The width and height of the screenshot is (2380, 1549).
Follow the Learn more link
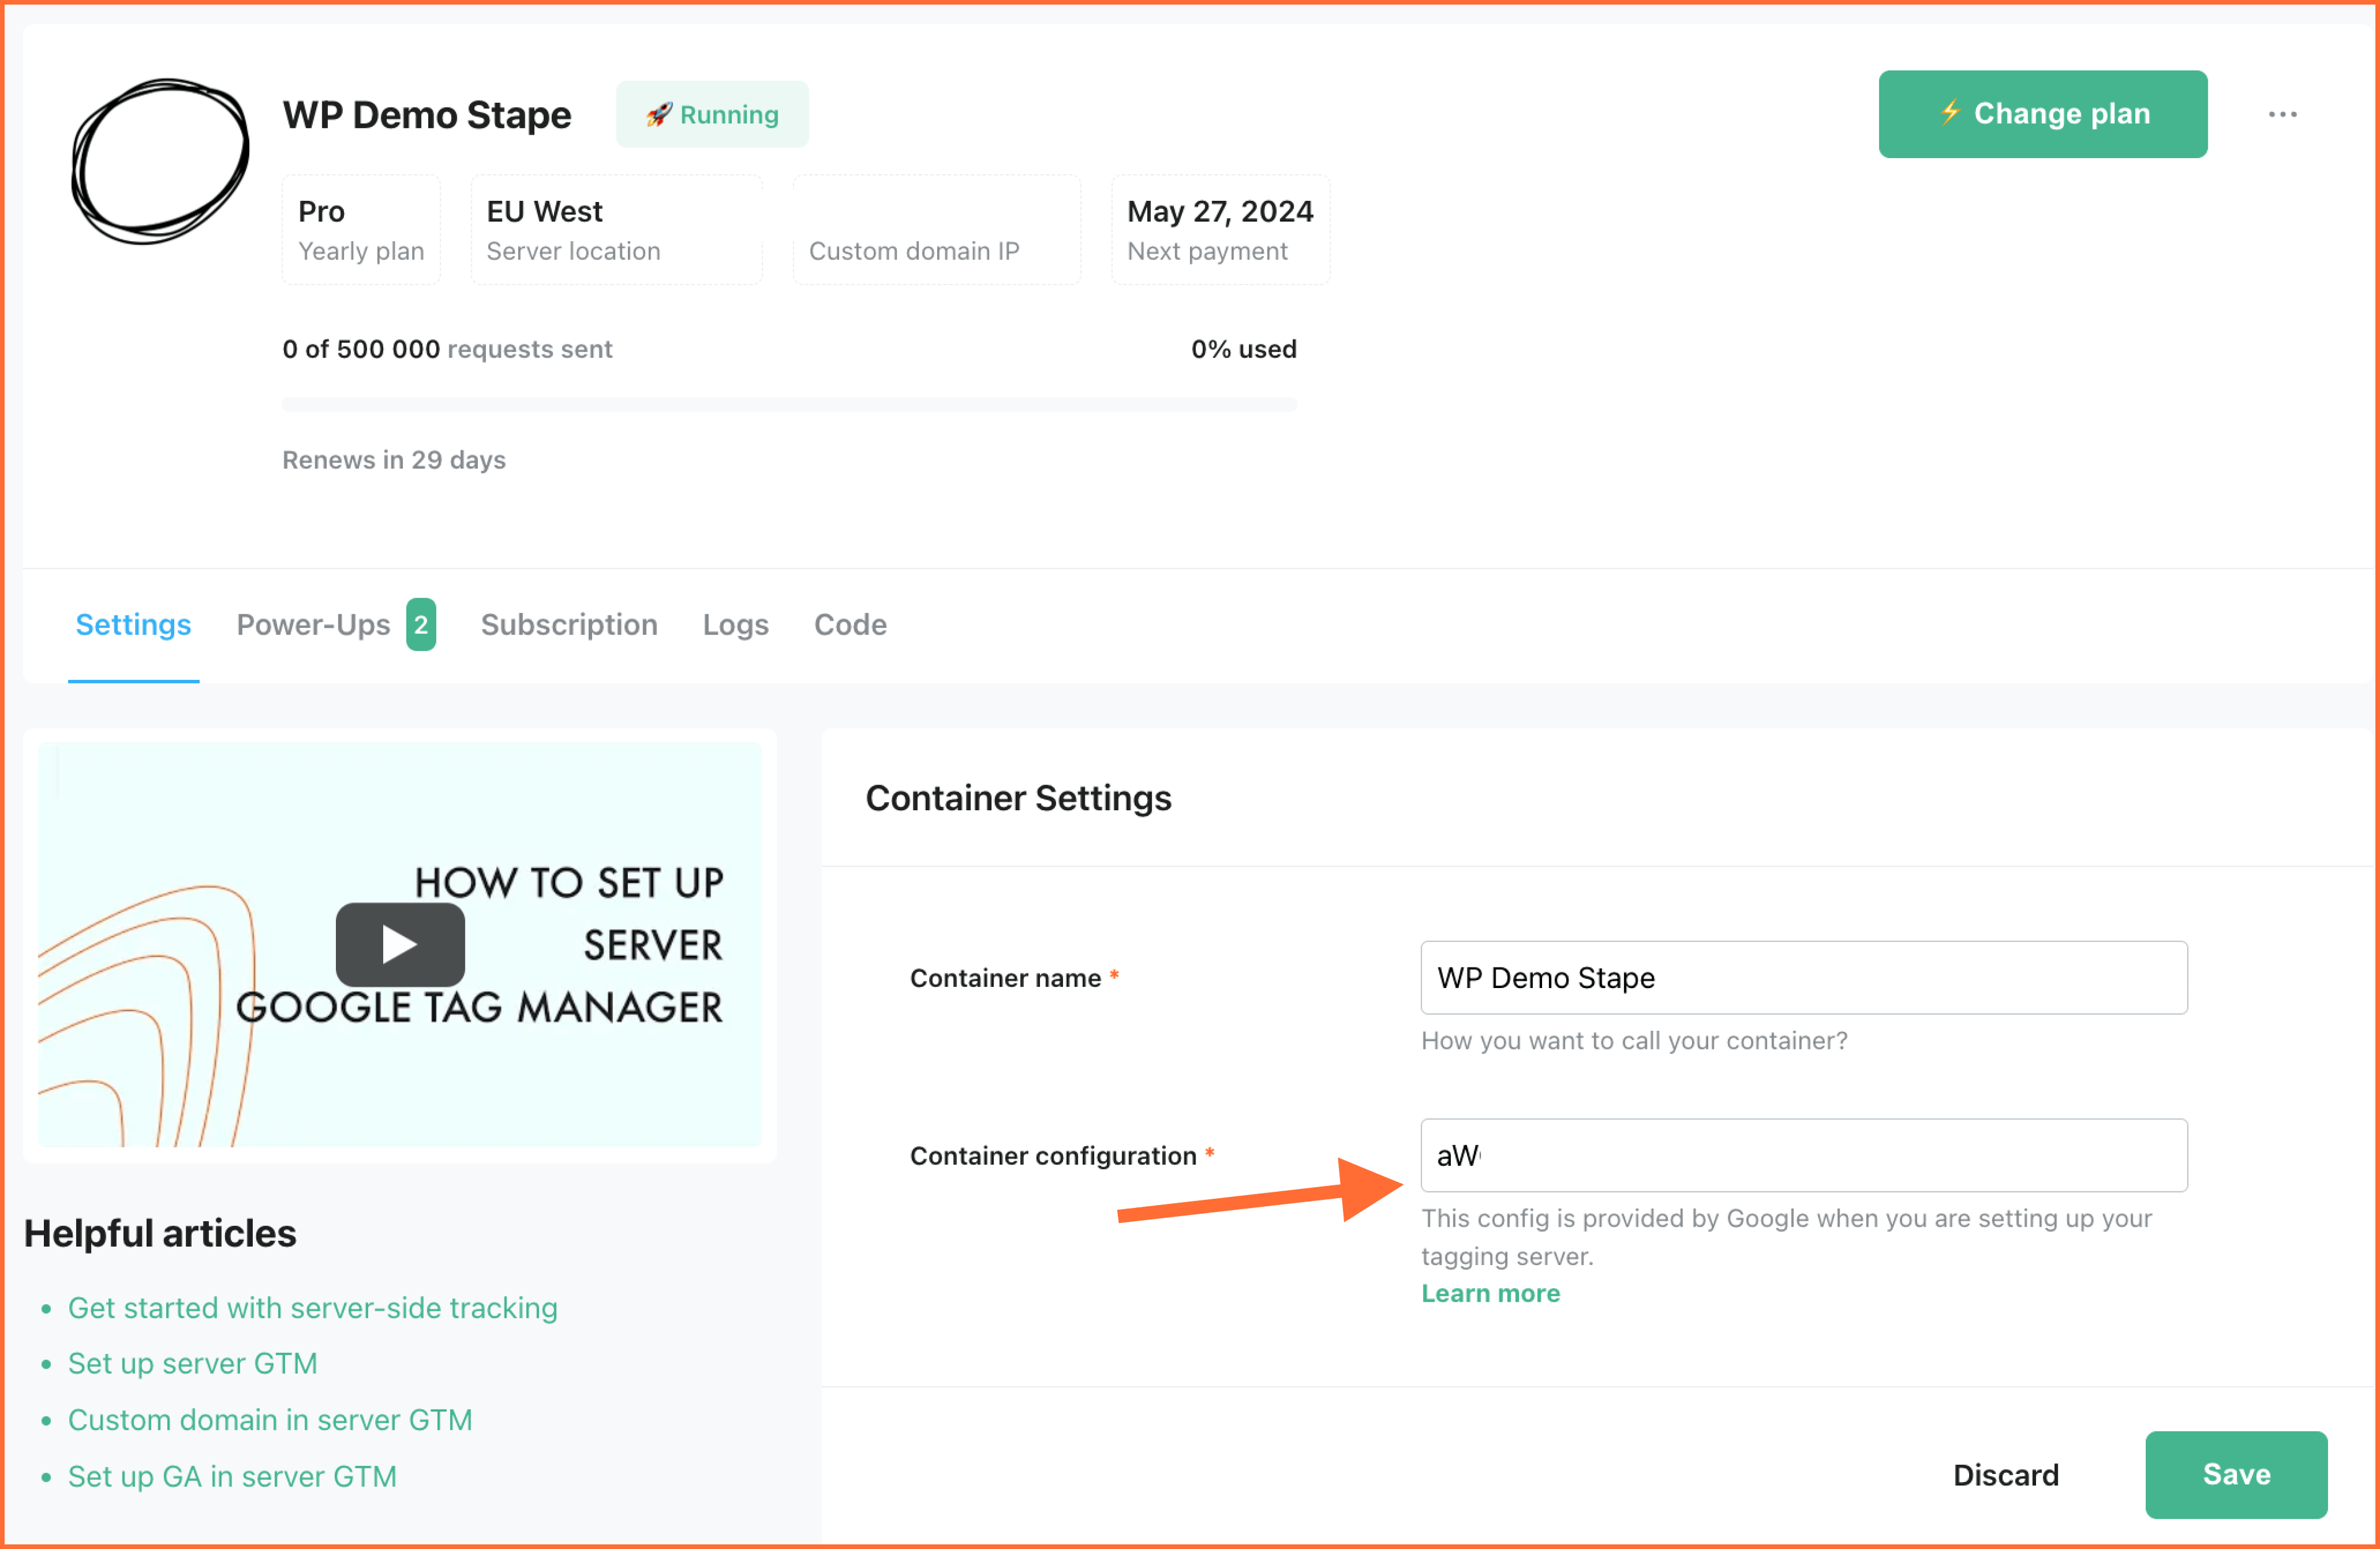pos(1491,1293)
